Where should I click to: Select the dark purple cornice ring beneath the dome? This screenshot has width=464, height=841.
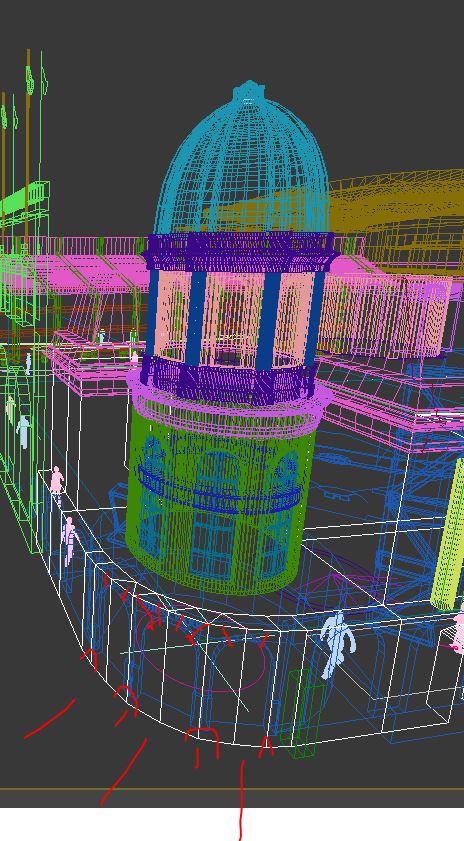[240, 252]
